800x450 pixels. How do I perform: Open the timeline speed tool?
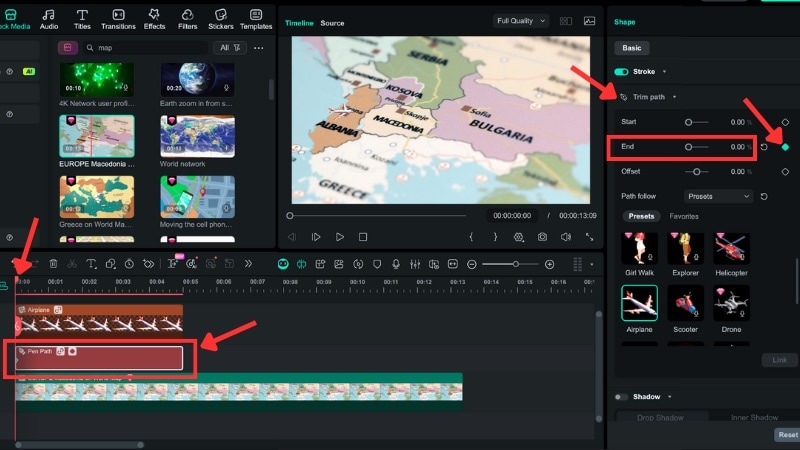(129, 264)
